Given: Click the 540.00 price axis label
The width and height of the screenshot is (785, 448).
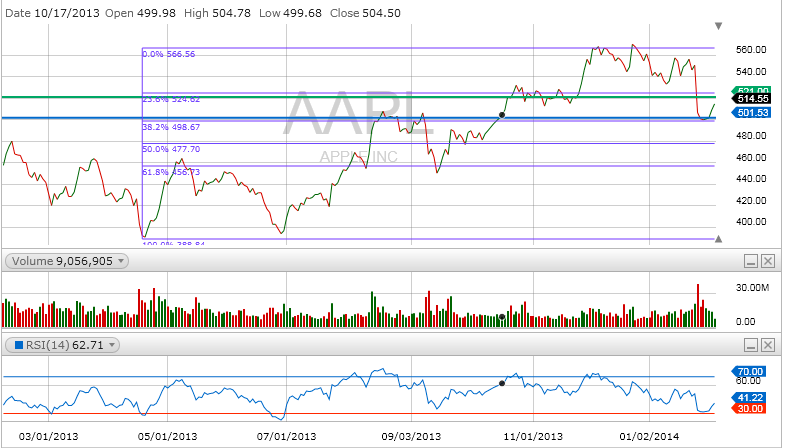Looking at the screenshot, I should click(751, 72).
